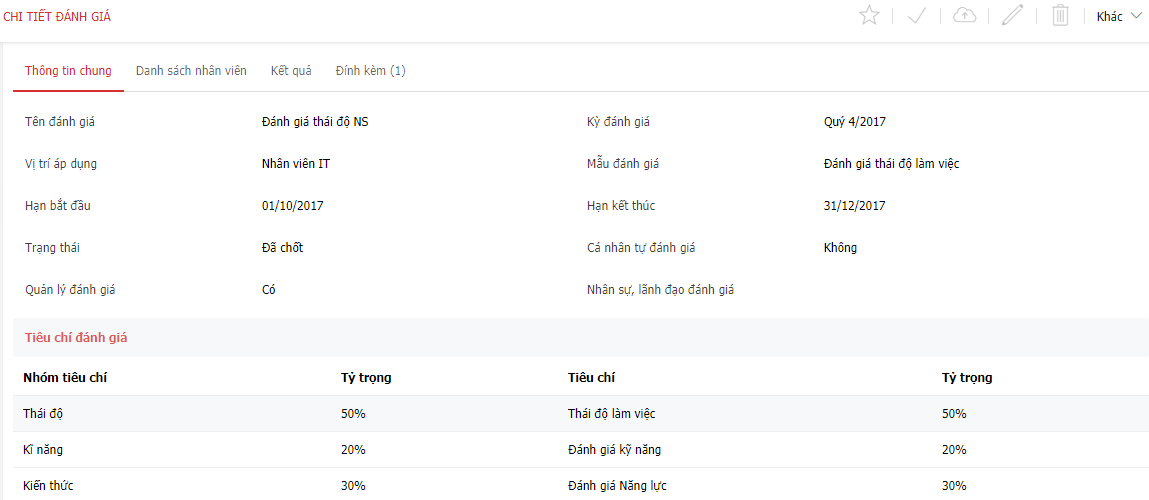Click the Tiêu chí đánh giá section header
This screenshot has height=500, width=1149.
pos(76,338)
